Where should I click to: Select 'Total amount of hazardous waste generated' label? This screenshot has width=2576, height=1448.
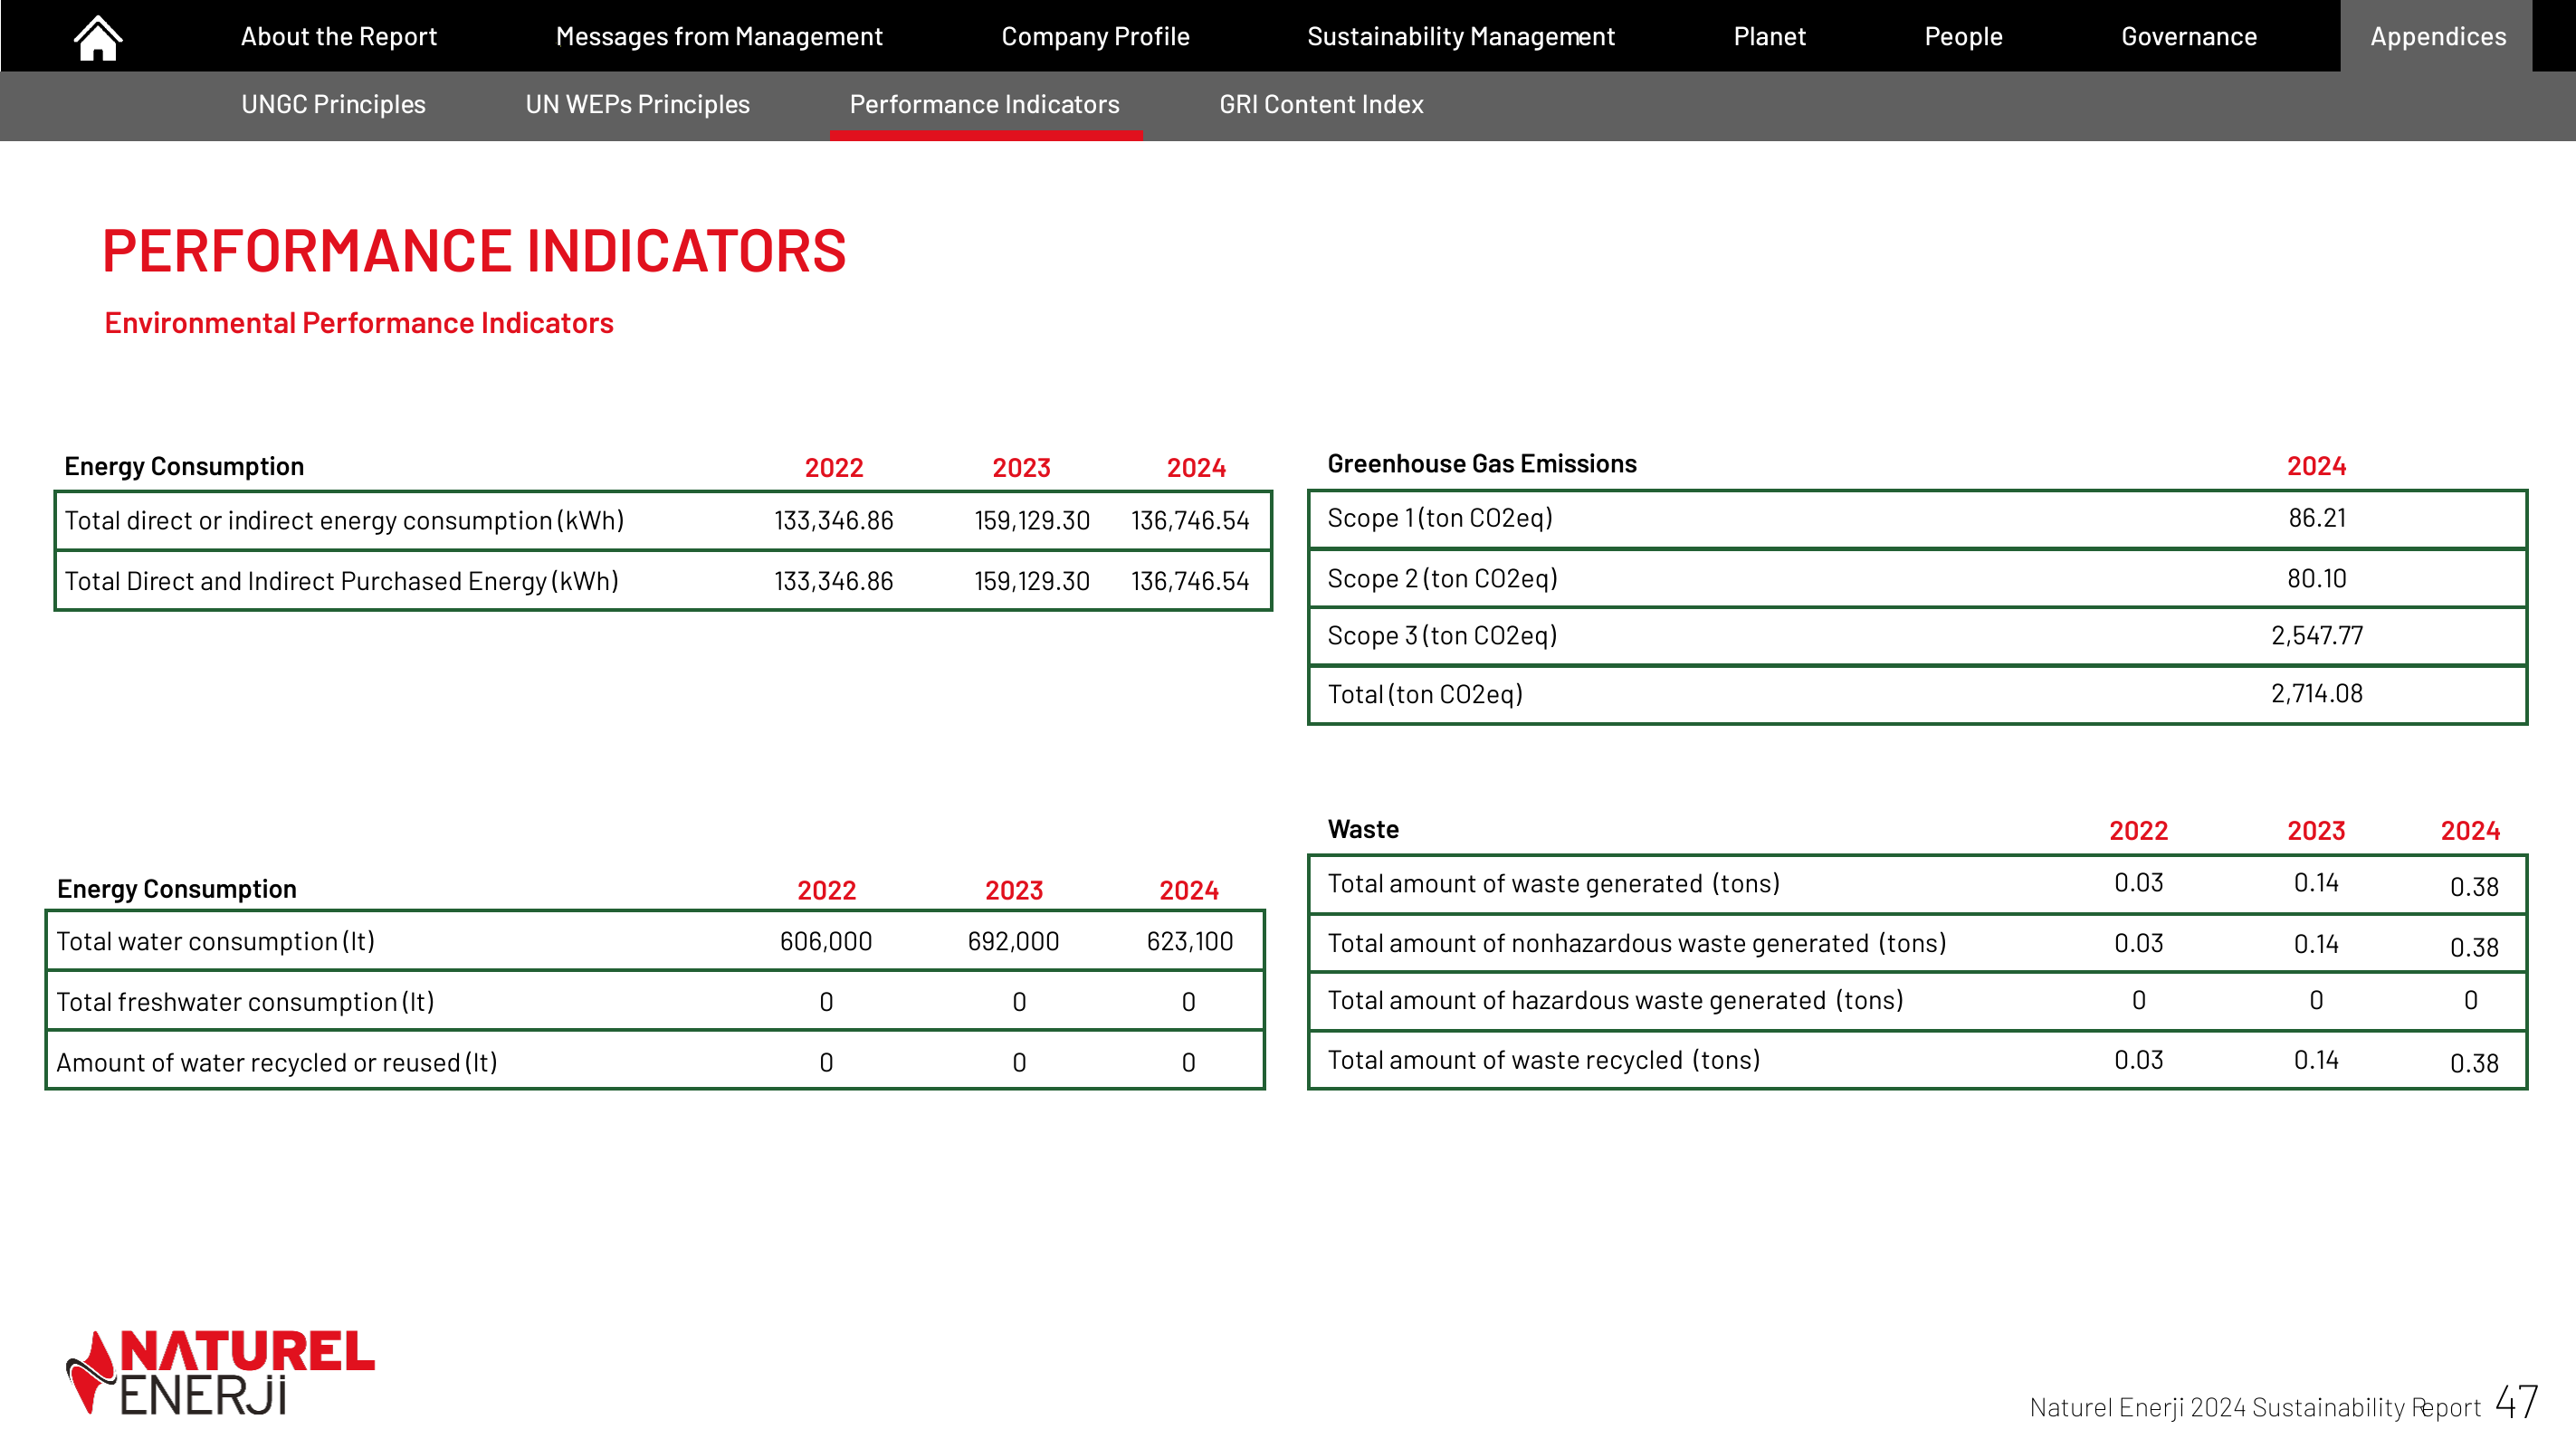point(1615,1001)
